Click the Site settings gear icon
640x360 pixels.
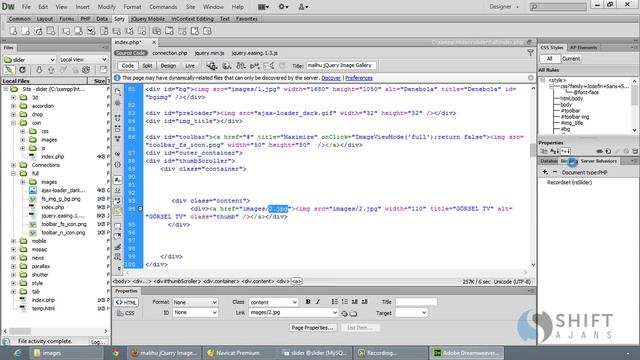click(283, 7)
